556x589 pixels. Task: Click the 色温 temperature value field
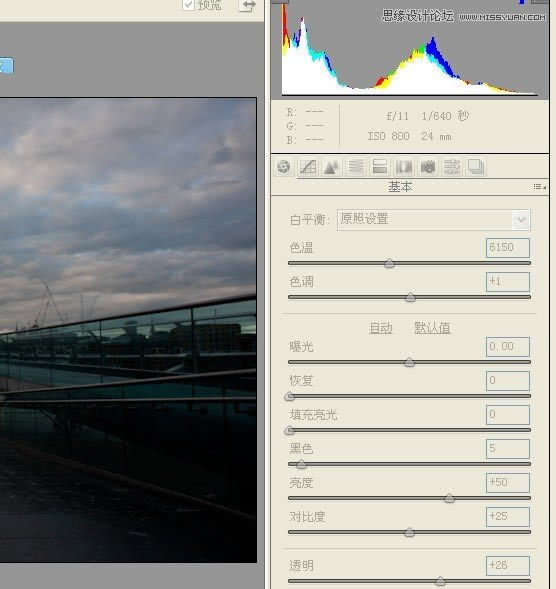[x=508, y=248]
